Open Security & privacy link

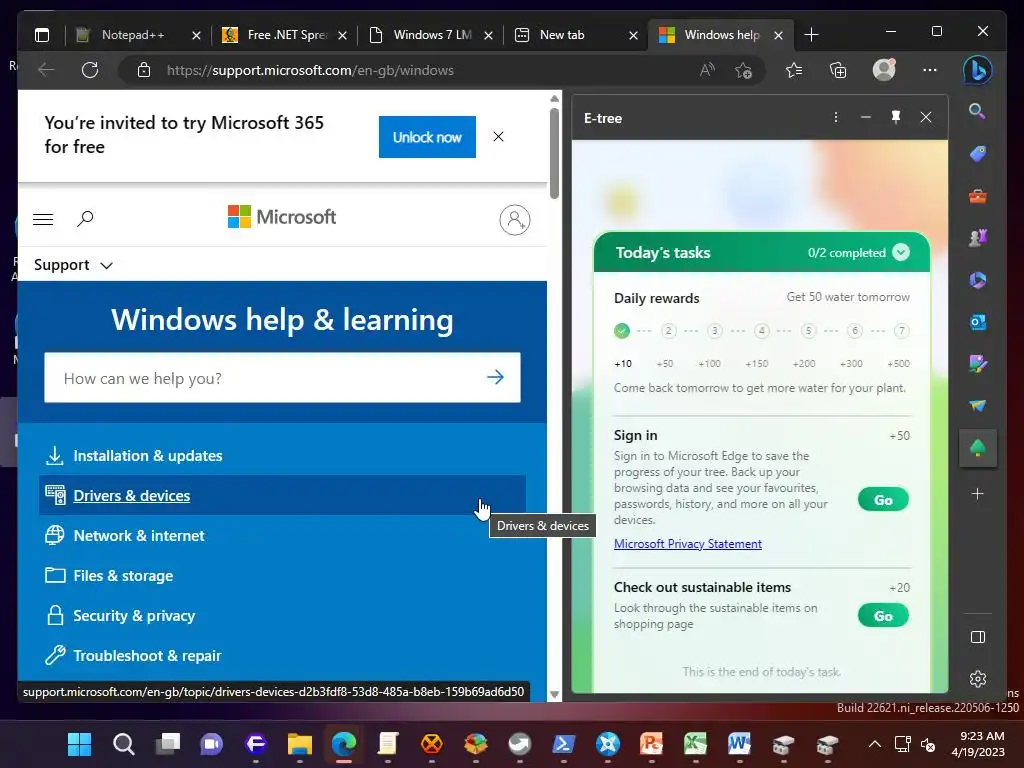(134, 616)
